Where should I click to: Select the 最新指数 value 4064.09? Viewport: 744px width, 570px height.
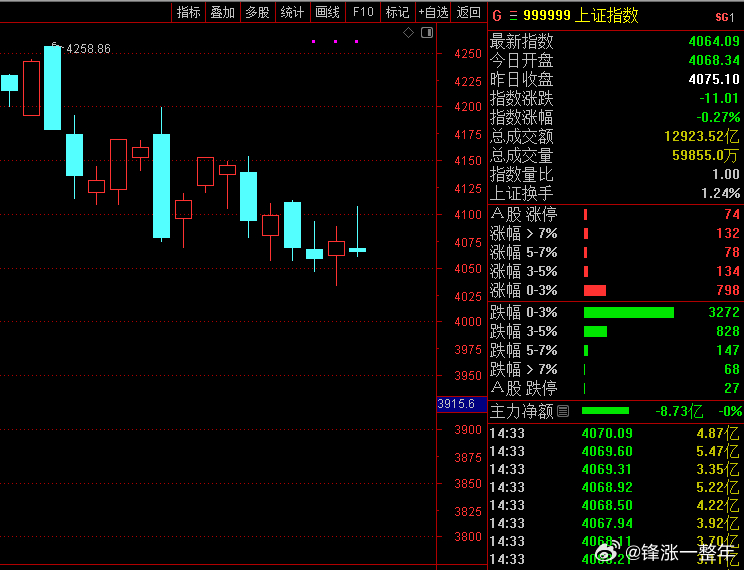(714, 41)
